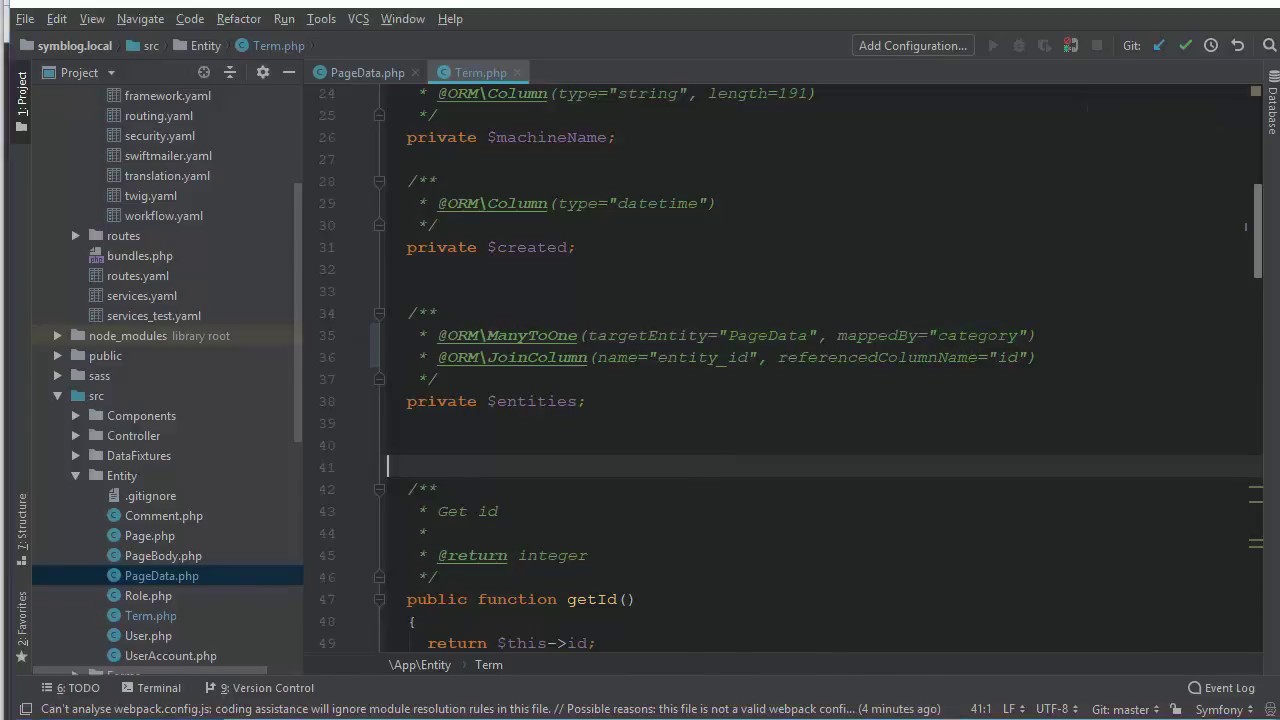
Task: Collapse the src folder
Action: (x=58, y=395)
